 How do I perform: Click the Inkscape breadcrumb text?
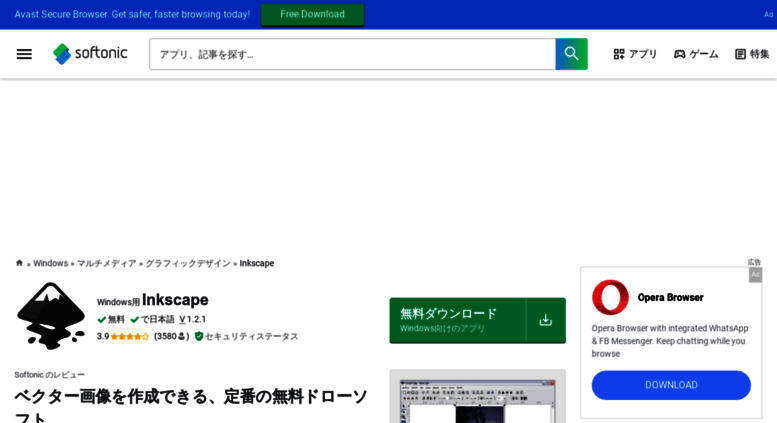(257, 264)
